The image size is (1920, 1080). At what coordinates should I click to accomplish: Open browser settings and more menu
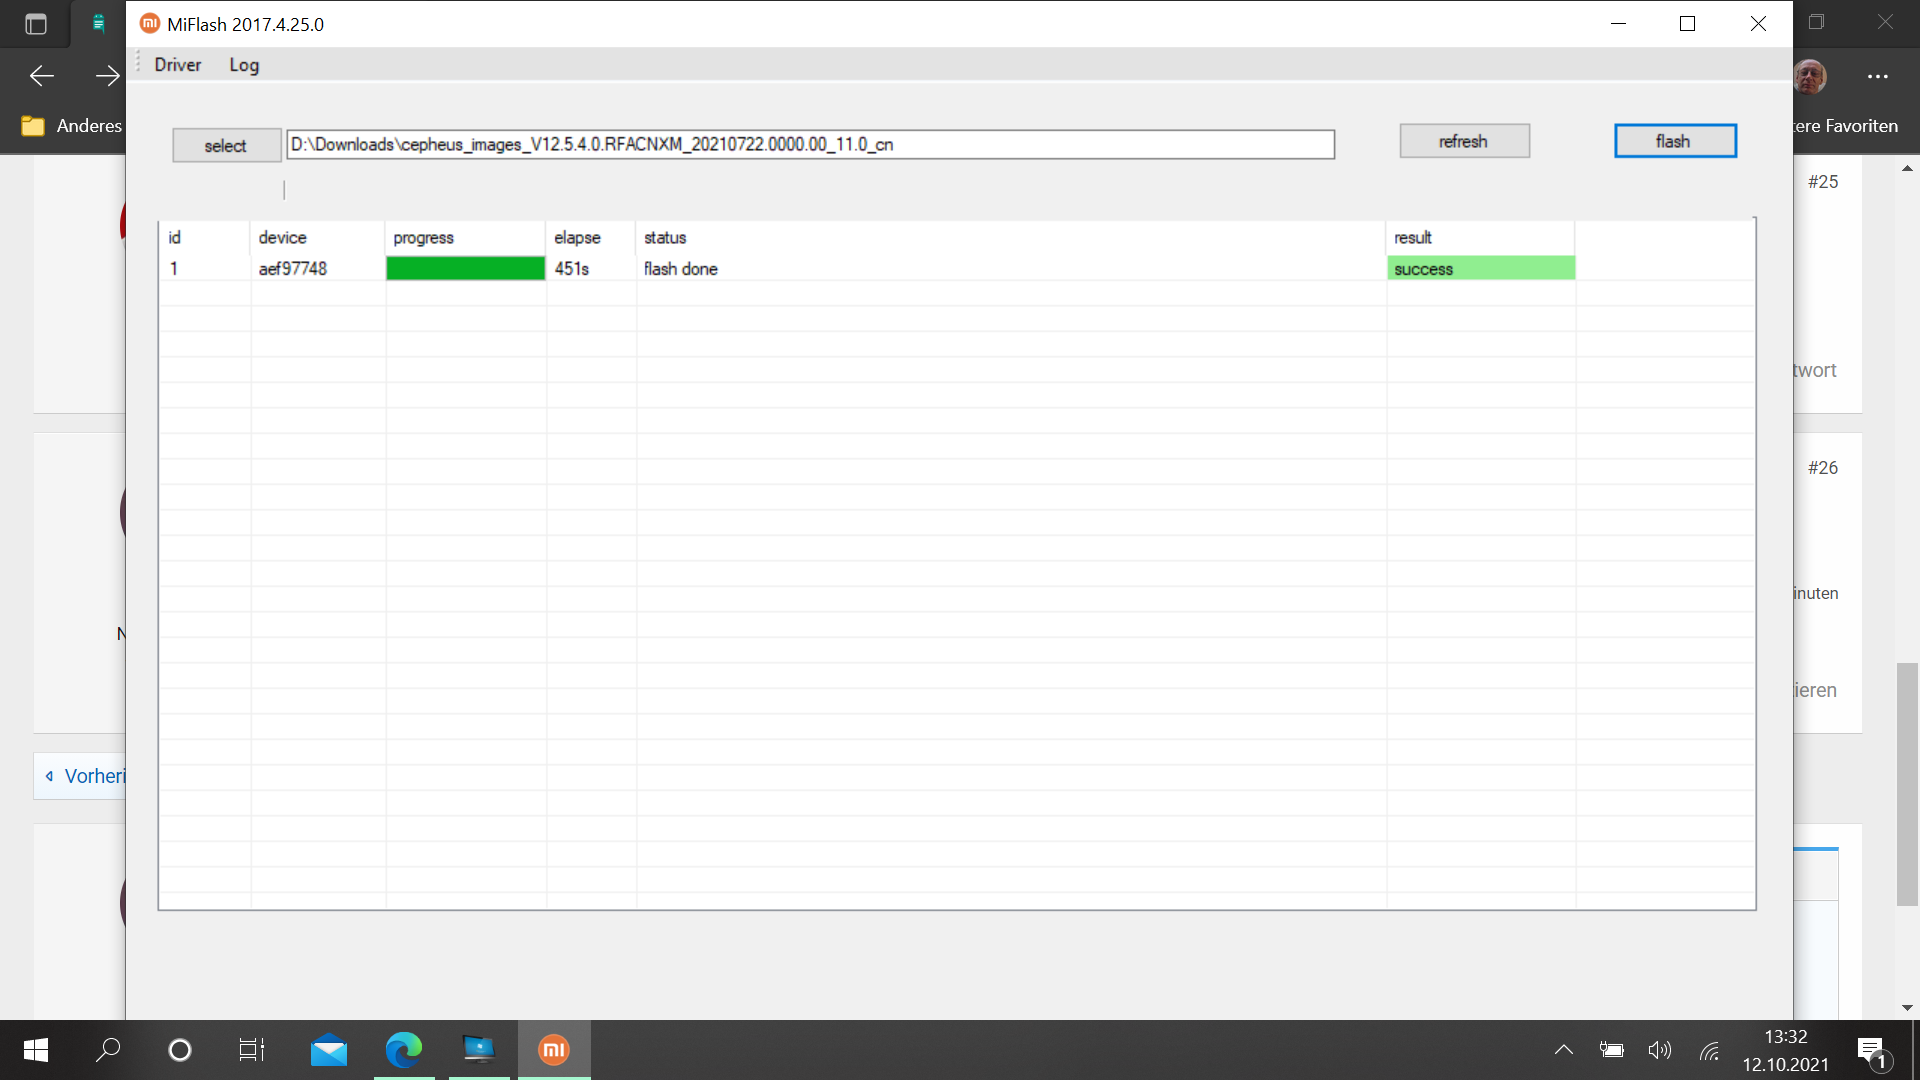pos(1878,76)
